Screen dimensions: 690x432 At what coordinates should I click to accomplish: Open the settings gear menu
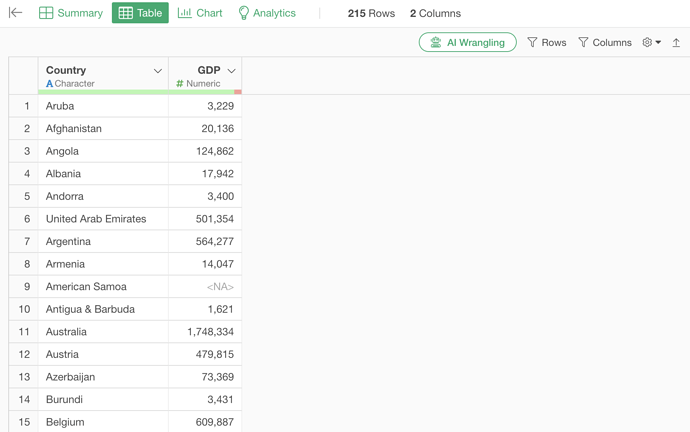(x=651, y=43)
